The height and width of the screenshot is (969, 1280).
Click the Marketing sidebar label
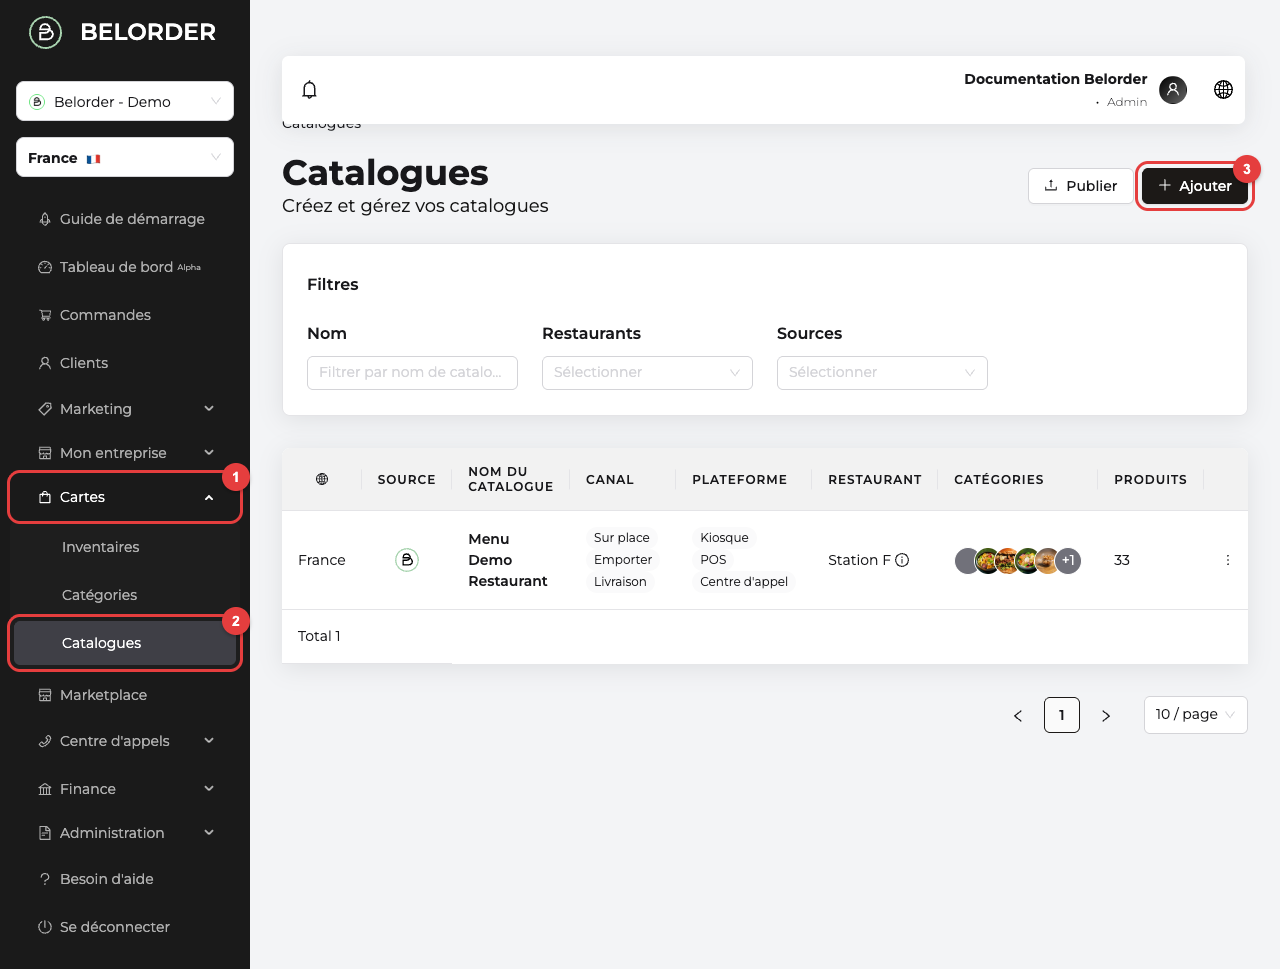click(x=96, y=409)
